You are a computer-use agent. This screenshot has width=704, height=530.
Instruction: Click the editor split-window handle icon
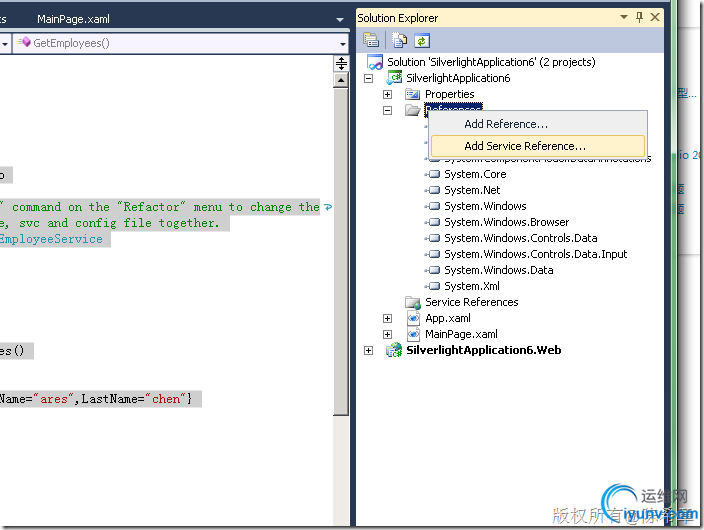coord(341,62)
